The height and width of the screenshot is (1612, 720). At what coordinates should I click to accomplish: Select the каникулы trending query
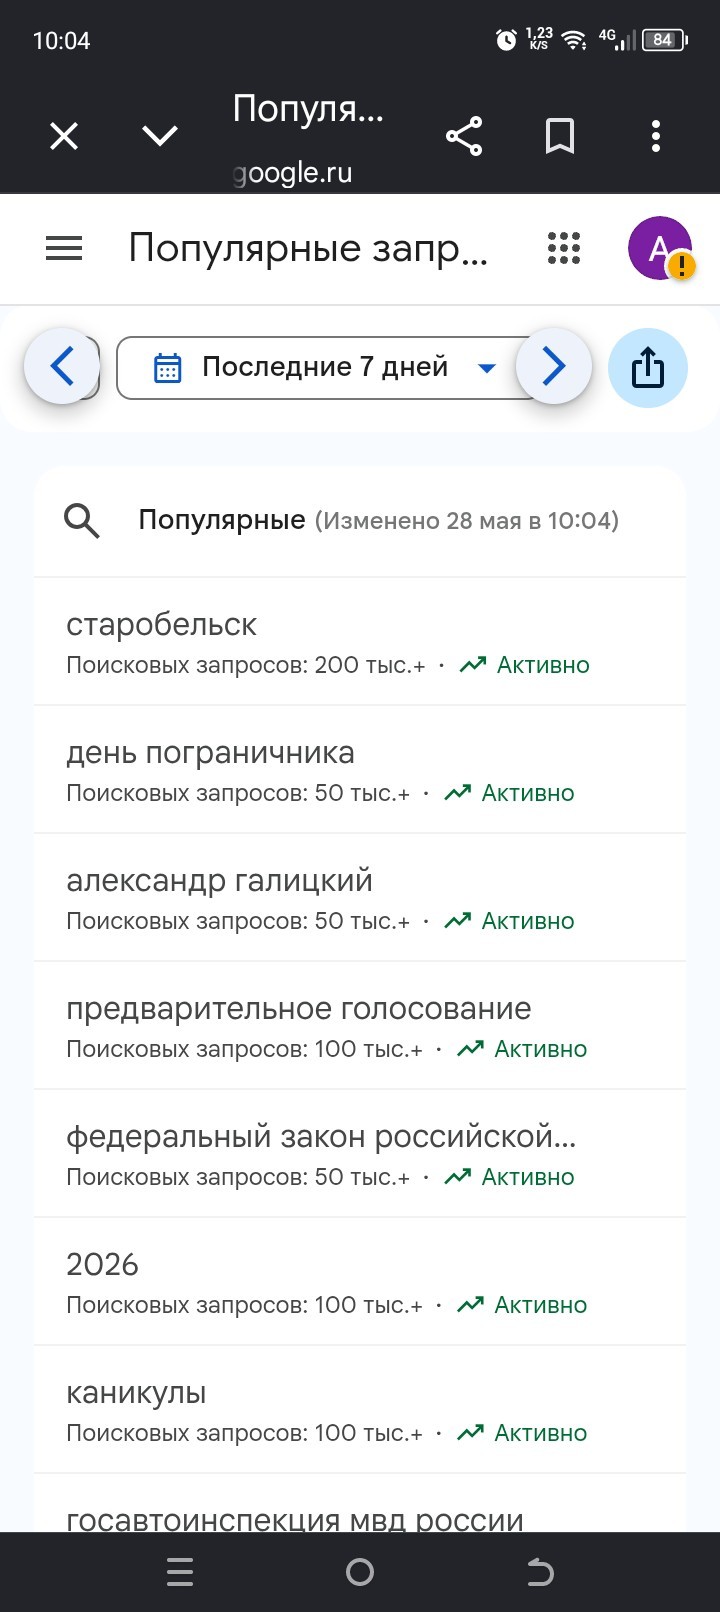pos(360,1410)
